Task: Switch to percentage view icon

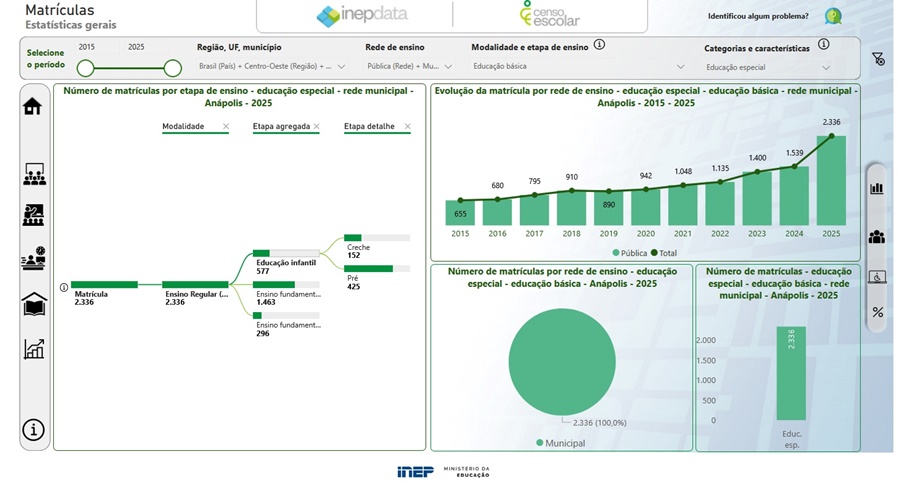Action: (x=877, y=312)
